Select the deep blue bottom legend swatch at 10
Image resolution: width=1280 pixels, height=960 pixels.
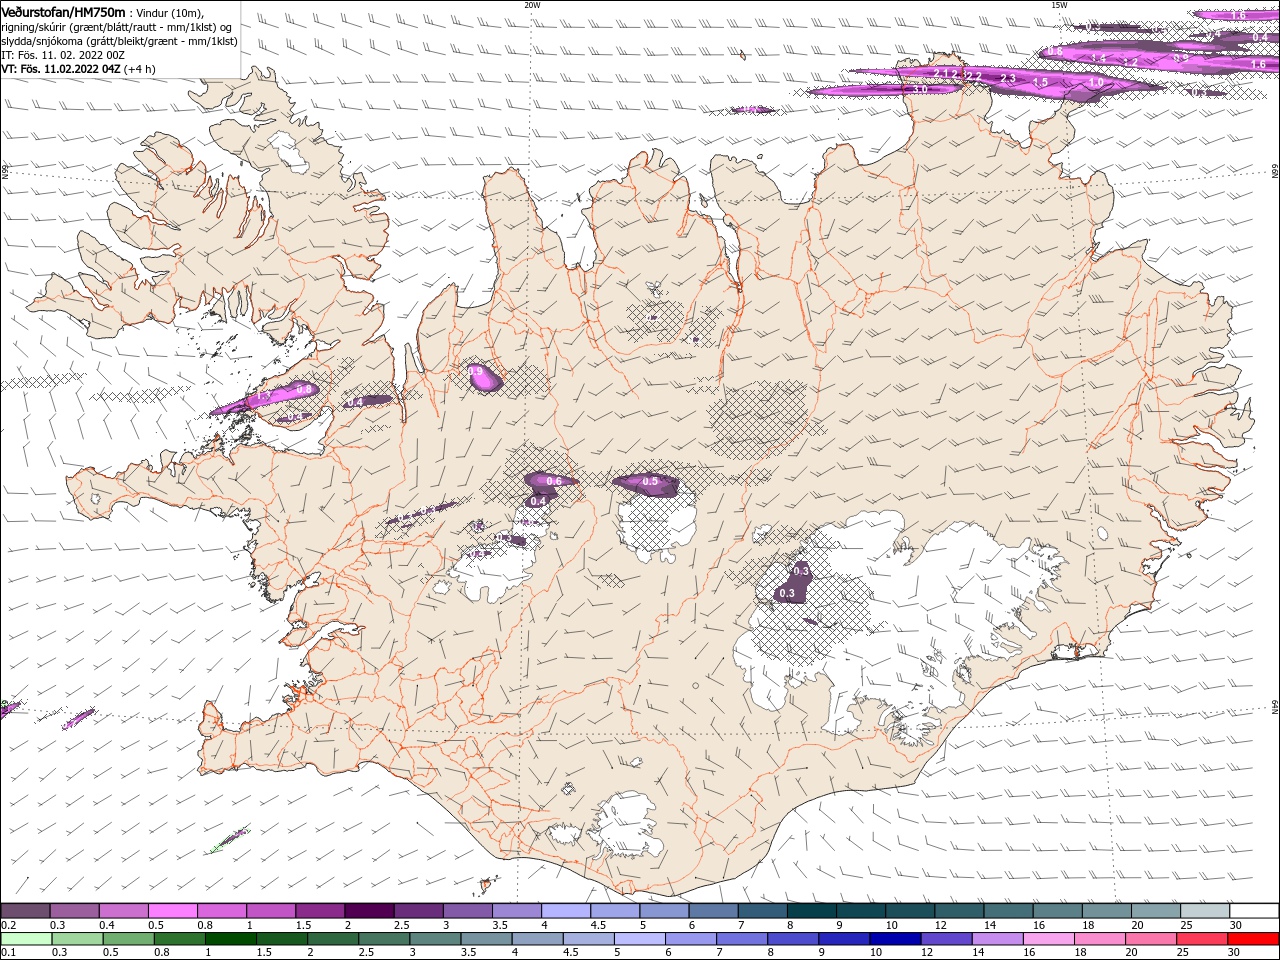[x=895, y=939]
